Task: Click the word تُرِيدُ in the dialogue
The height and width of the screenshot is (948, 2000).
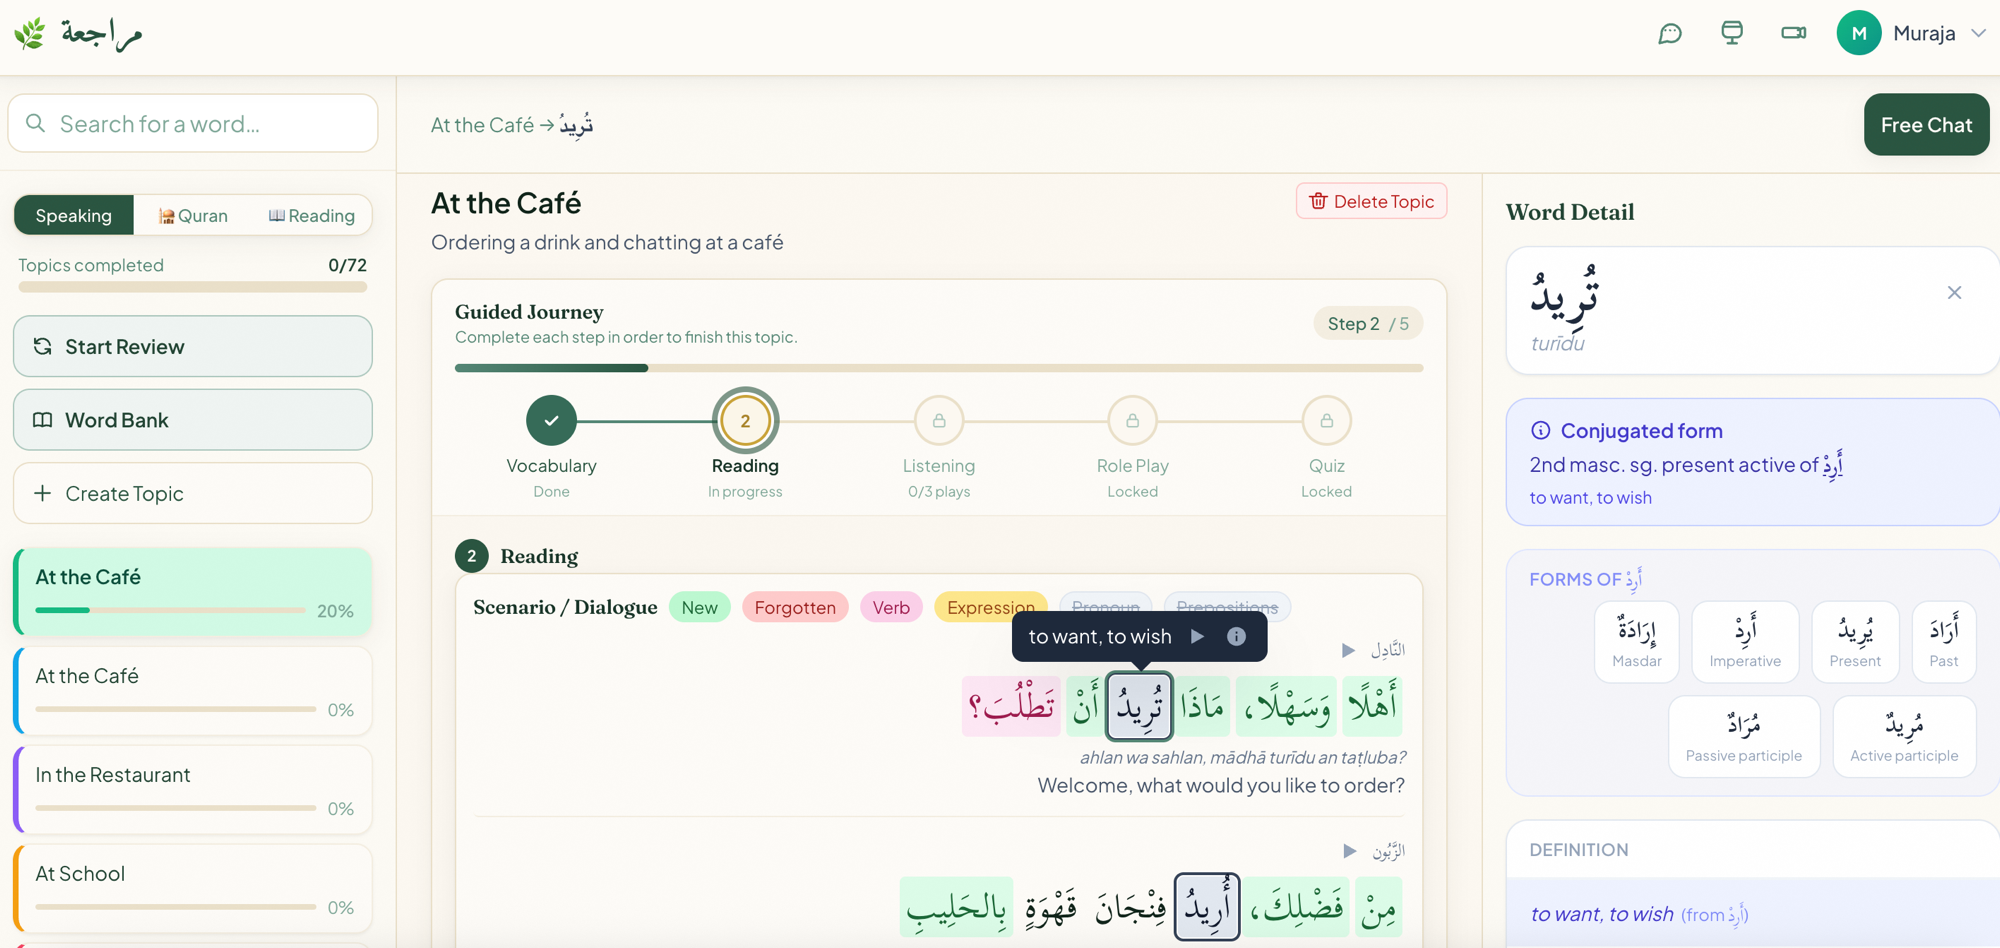Action: pos(1139,706)
